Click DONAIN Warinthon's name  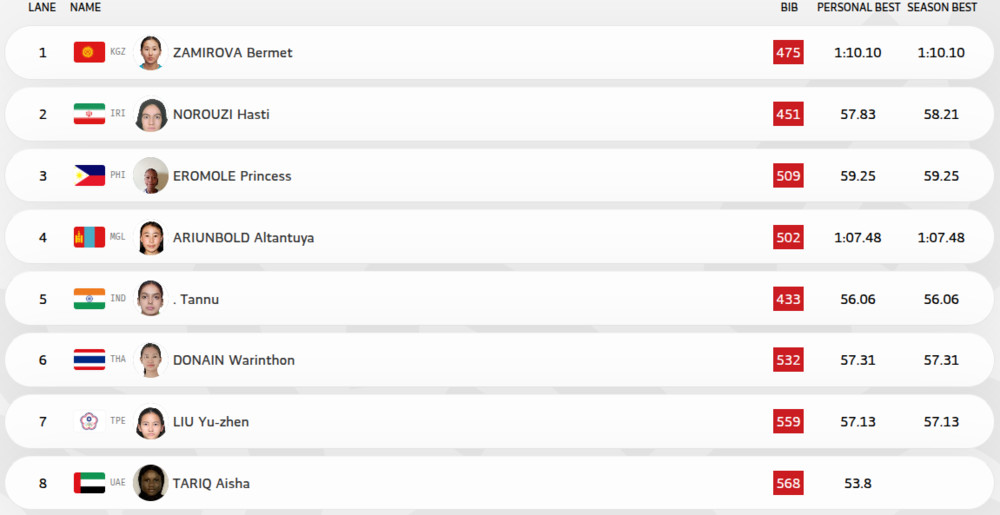(x=234, y=360)
